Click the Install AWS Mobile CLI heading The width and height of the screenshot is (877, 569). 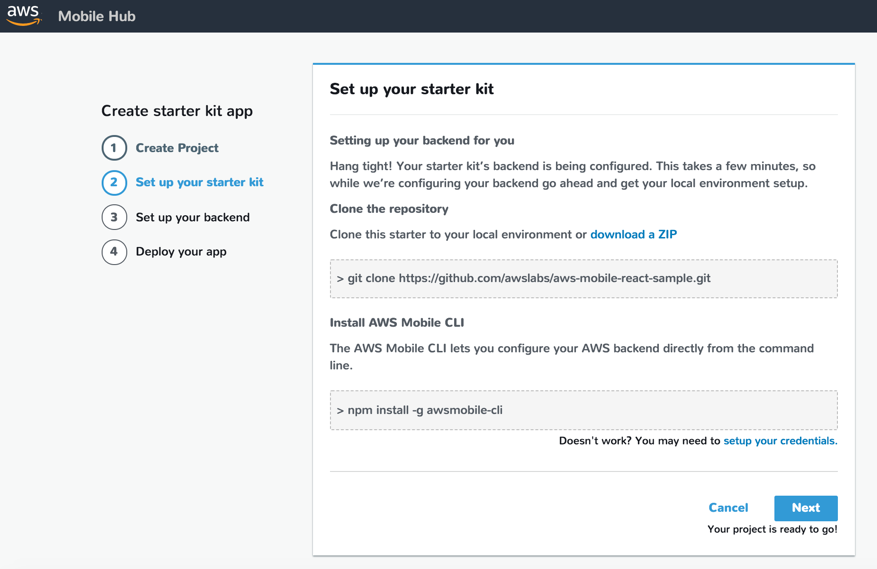pyautogui.click(x=397, y=323)
